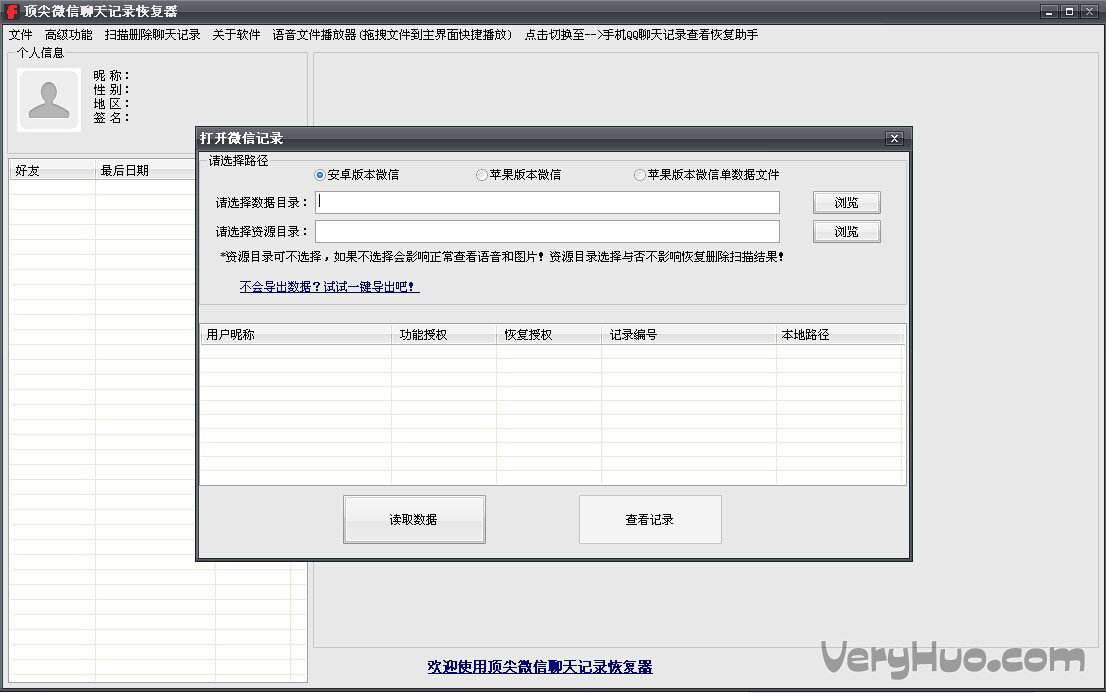
Task: Click the 查看记录 button
Action: coord(650,519)
